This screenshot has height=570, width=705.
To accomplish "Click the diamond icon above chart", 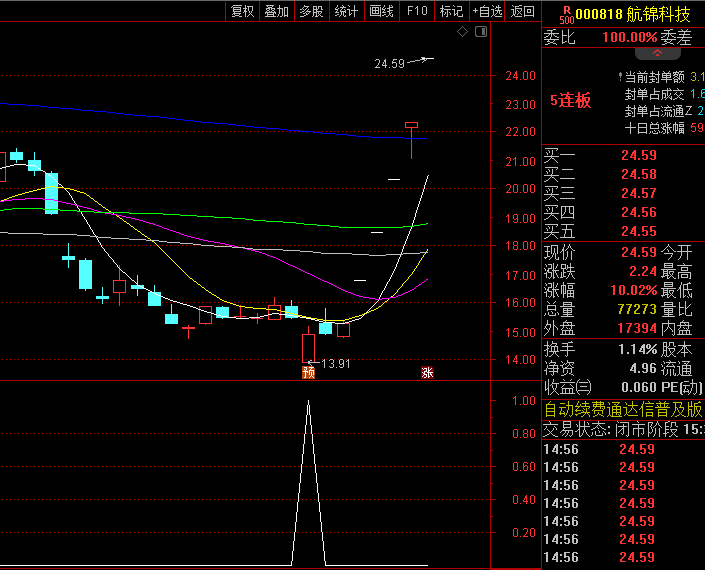I will [x=462, y=32].
